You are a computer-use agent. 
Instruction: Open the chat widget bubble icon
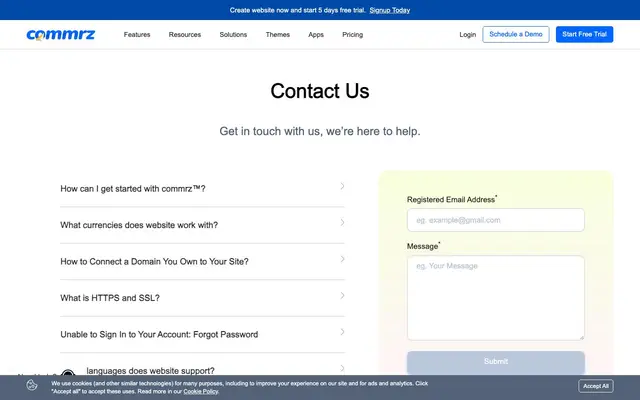[68, 373]
